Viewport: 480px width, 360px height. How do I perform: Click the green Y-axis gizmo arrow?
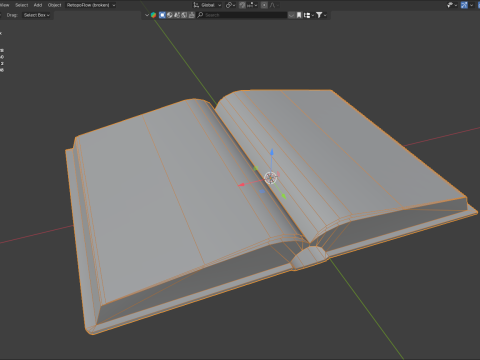[284, 196]
